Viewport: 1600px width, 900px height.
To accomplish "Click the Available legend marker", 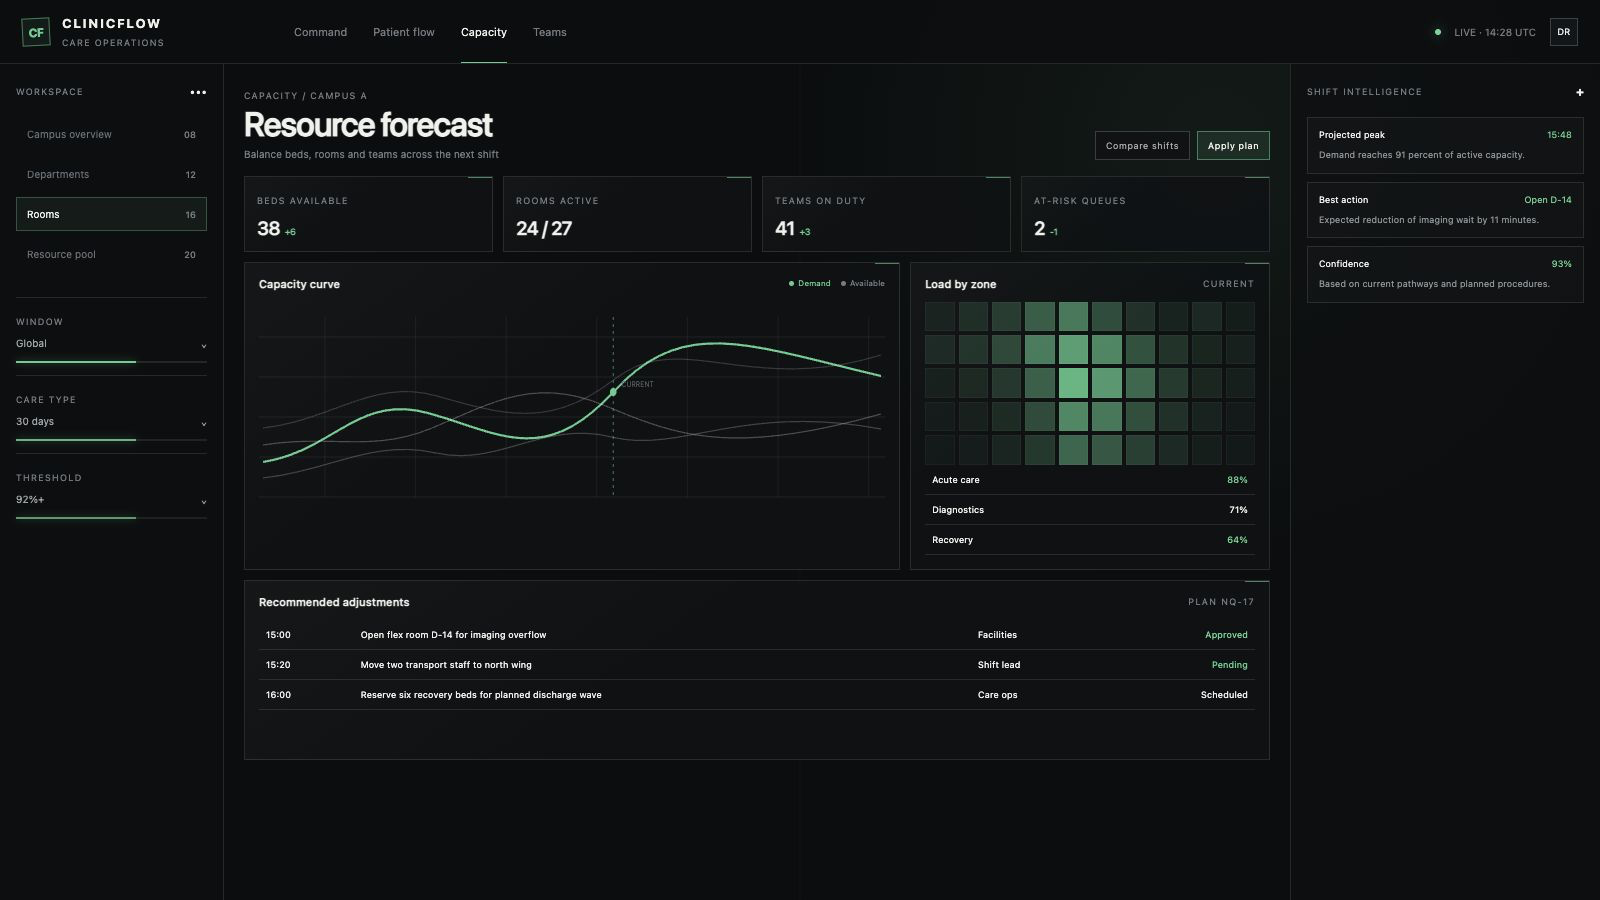I will click(x=843, y=284).
